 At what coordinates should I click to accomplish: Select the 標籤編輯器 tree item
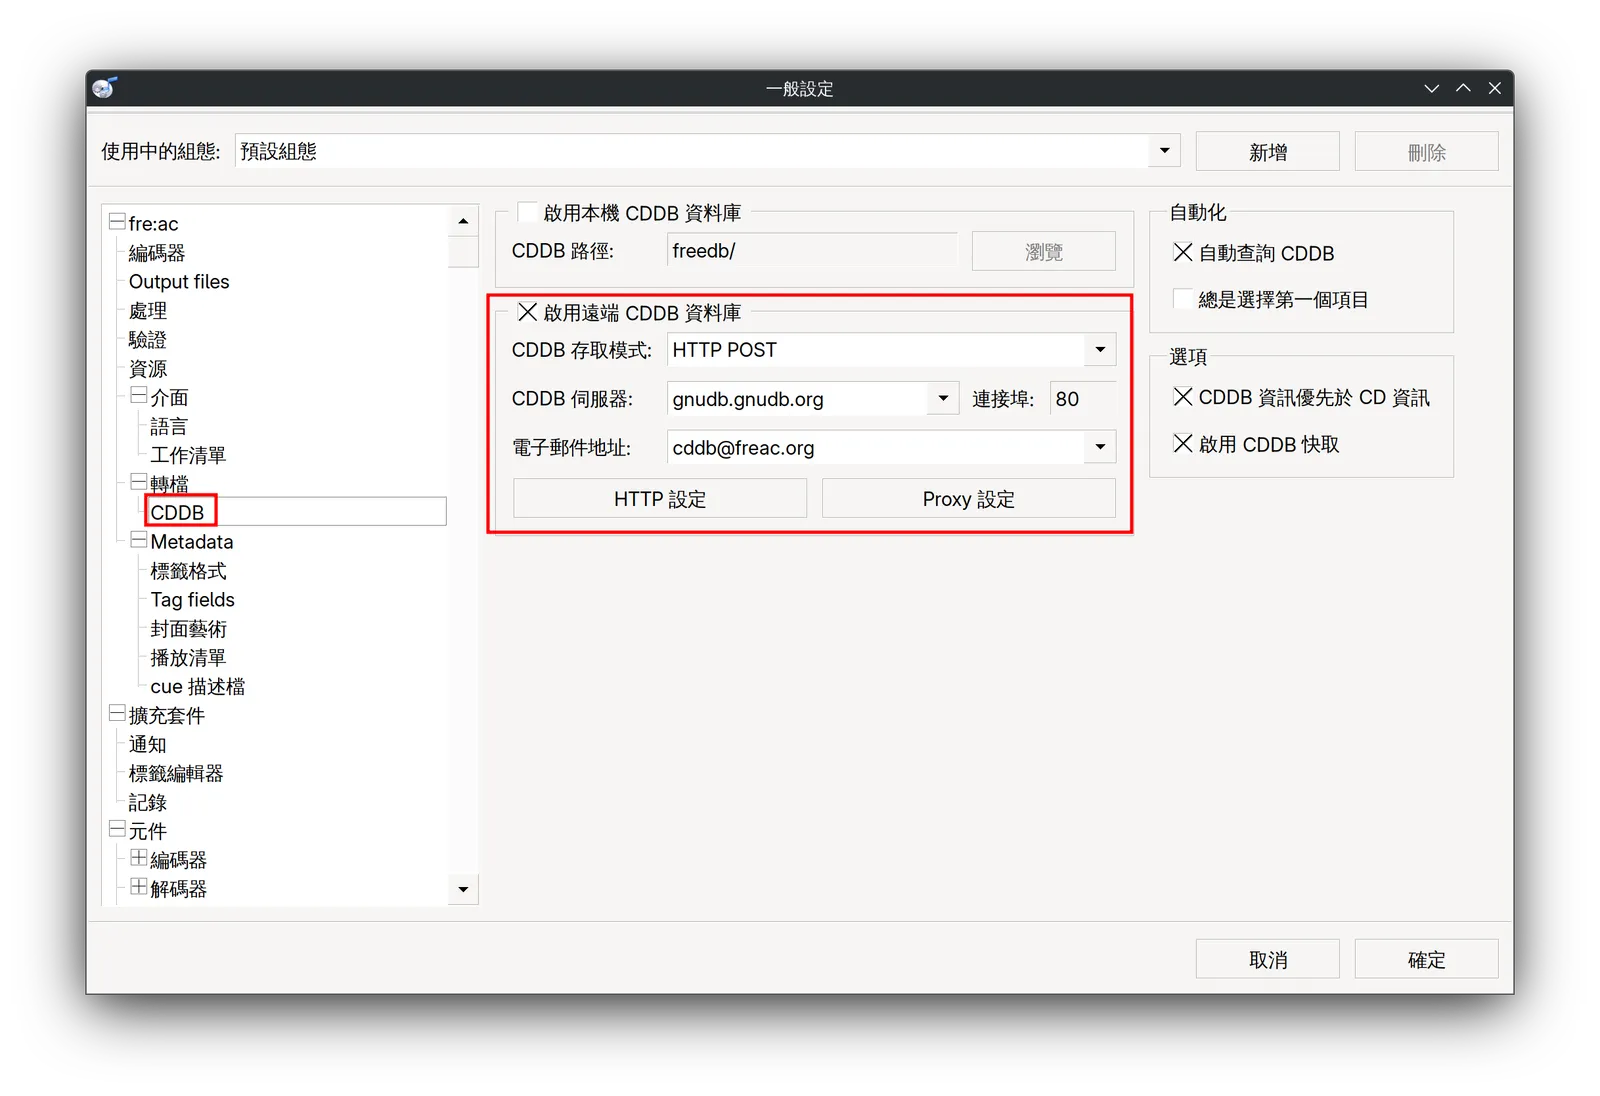click(x=176, y=774)
